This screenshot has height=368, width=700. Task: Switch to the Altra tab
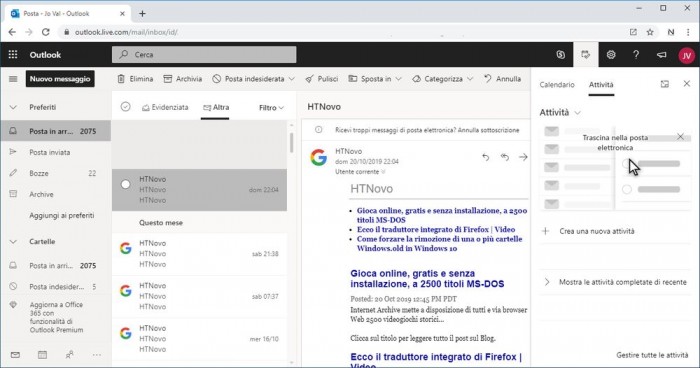[x=216, y=107]
